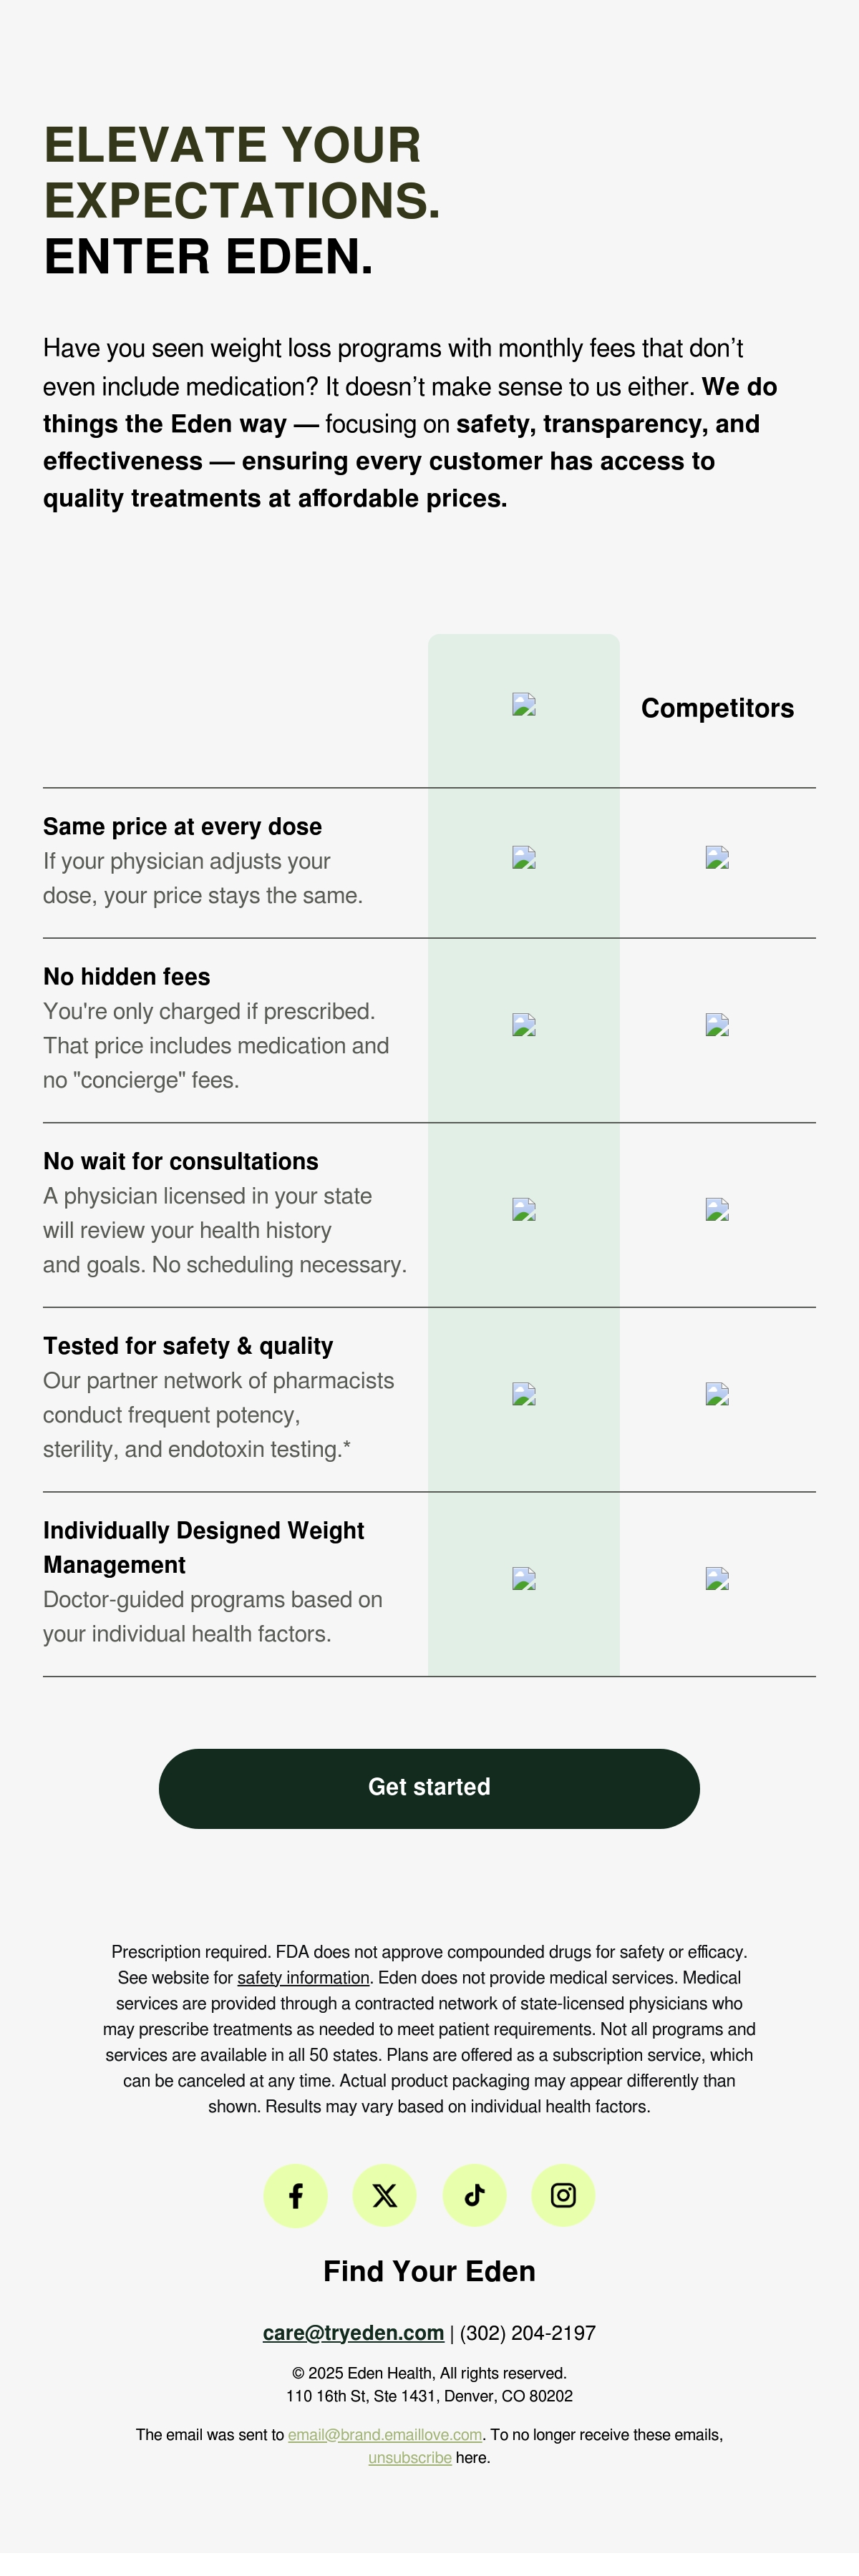Screen dimensions: 859x2576
Task: Click Eden icon for No wait for consultations
Action: [524, 1210]
